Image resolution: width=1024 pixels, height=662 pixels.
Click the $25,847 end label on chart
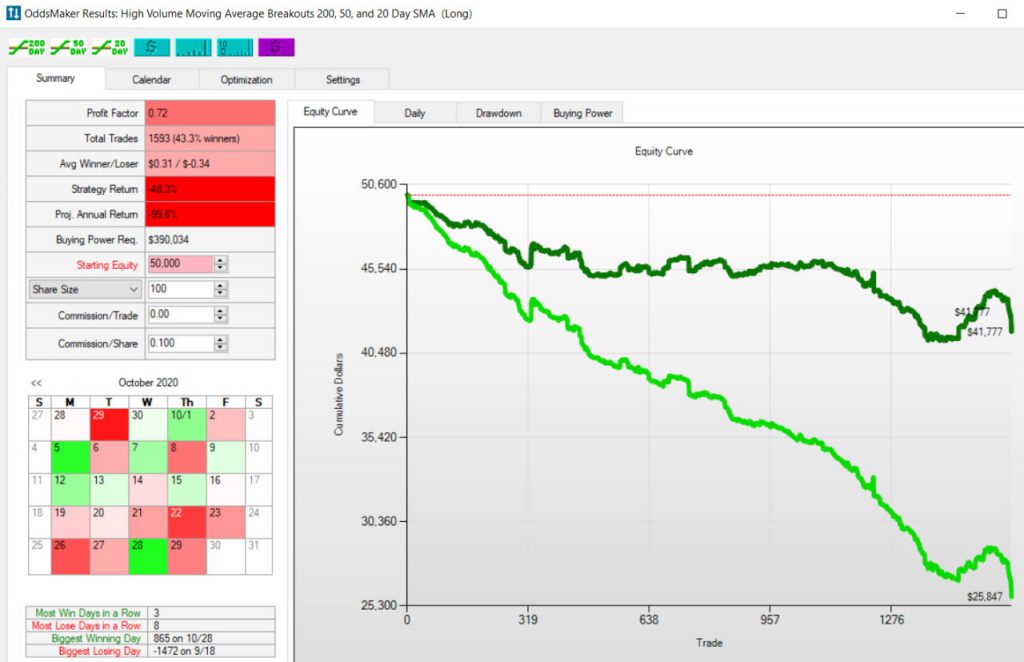coord(985,597)
